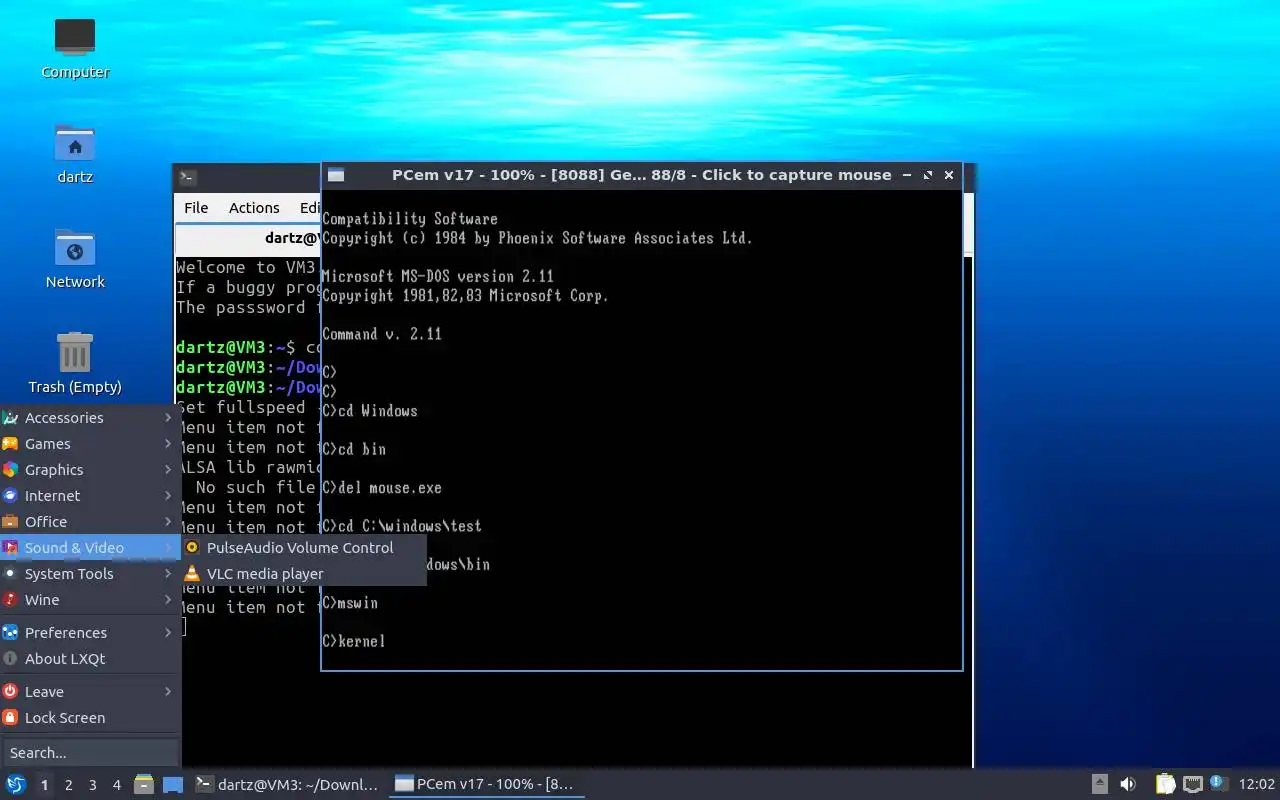The image size is (1280, 800).
Task: Click the LXQt start menu bird icon
Action: 15,785
